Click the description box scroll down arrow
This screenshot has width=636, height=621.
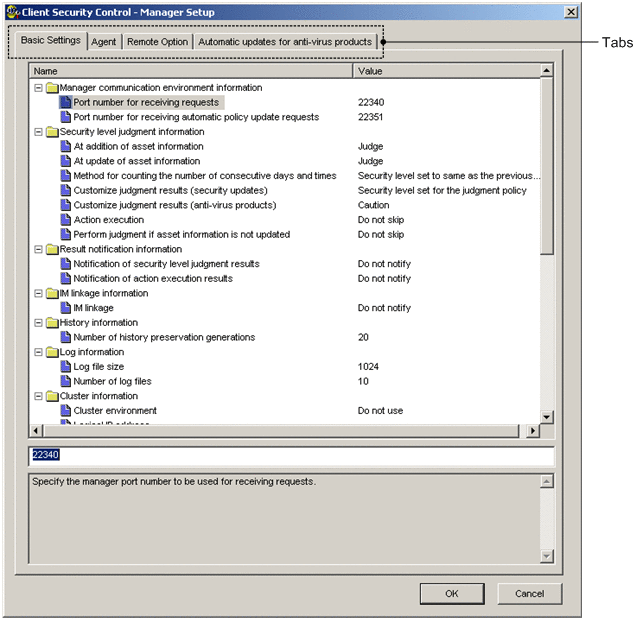546,556
